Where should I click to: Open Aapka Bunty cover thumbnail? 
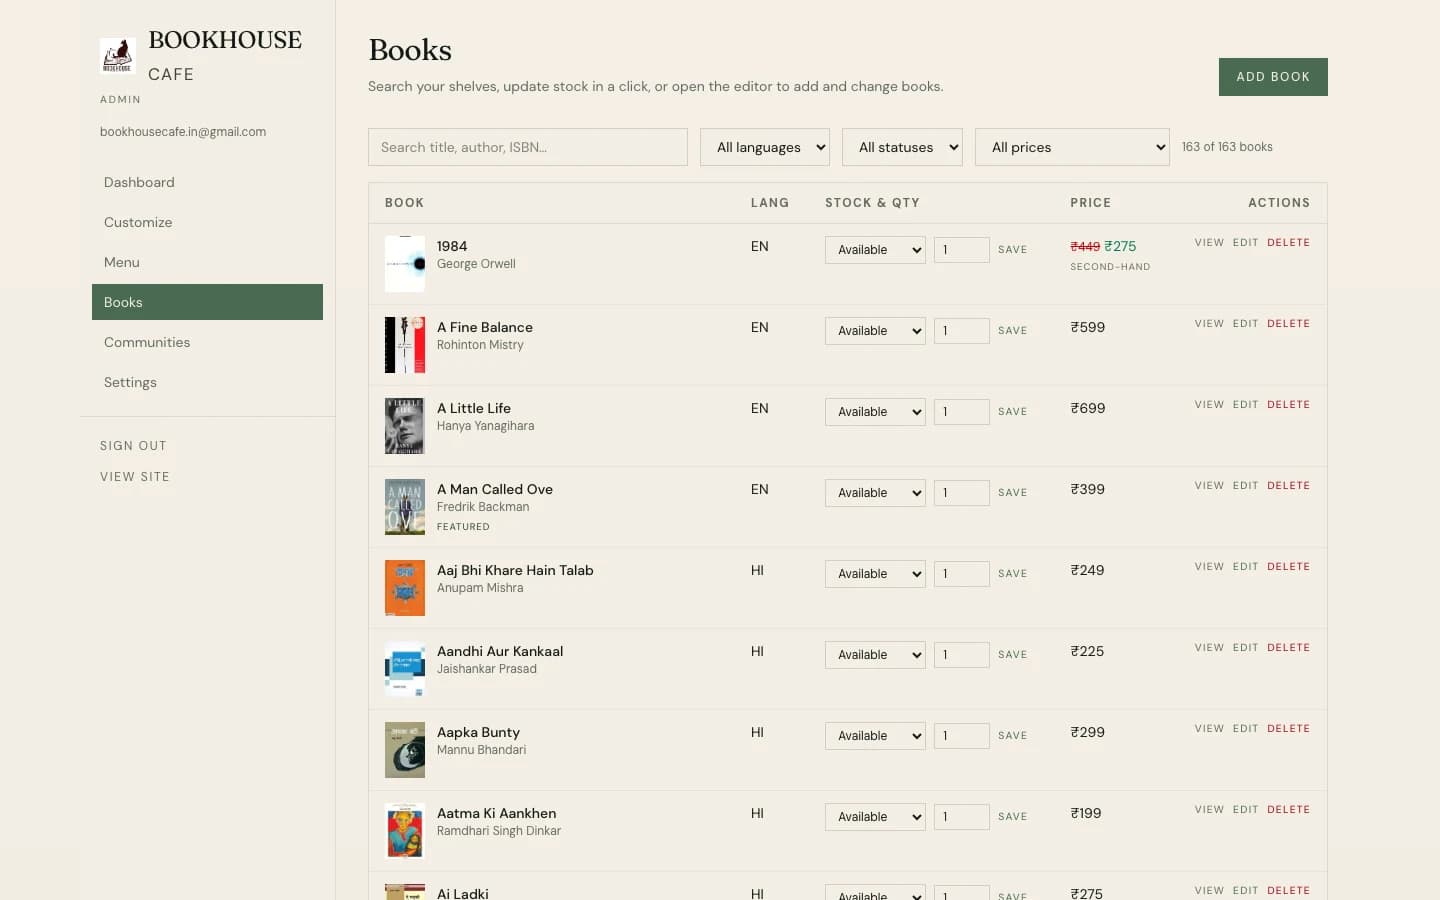[x=405, y=750]
